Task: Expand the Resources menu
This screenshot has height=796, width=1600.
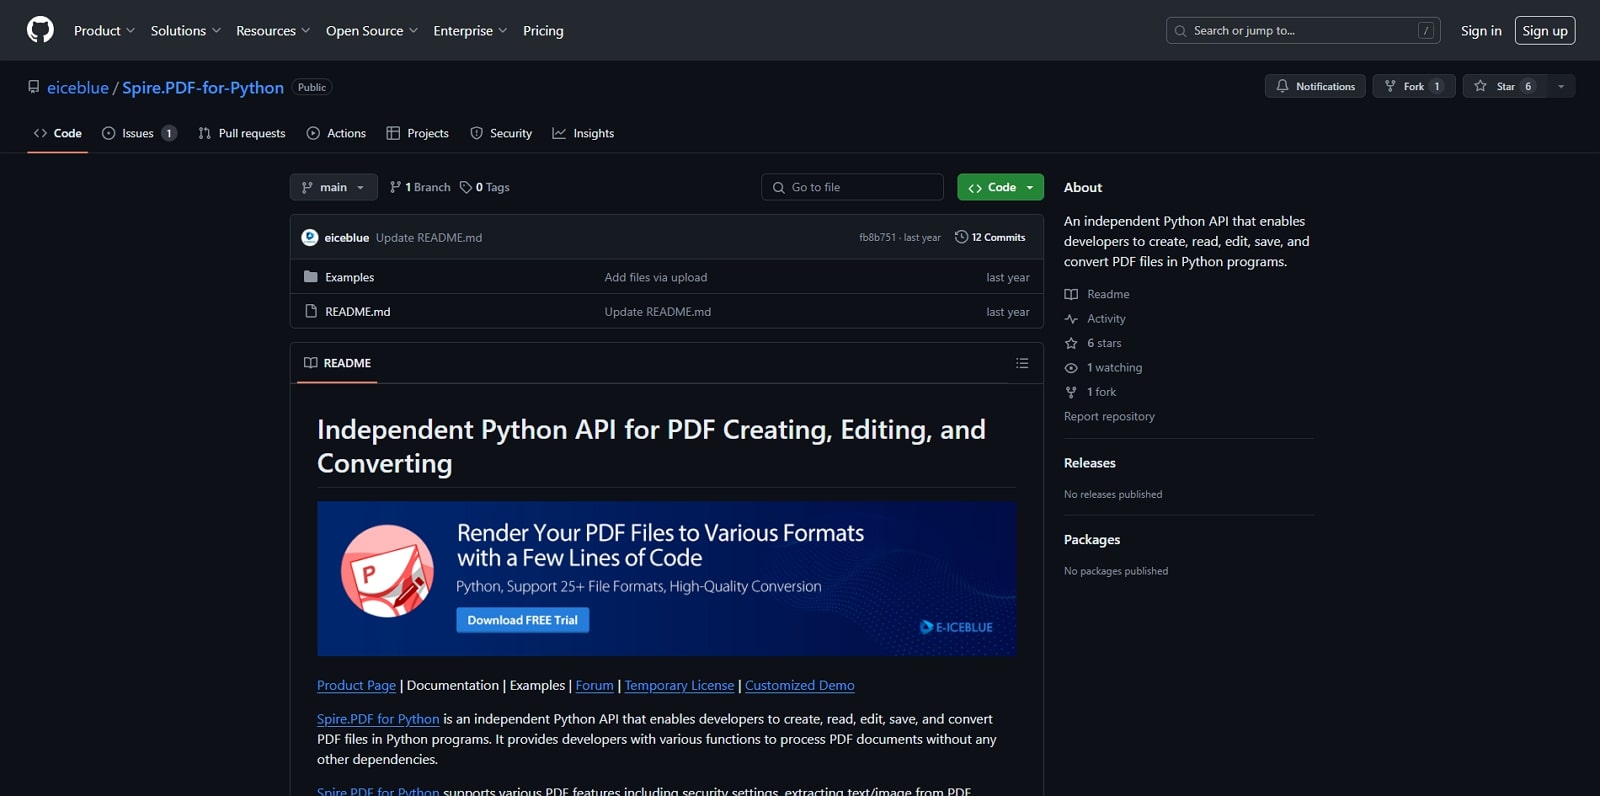Action: point(273,31)
